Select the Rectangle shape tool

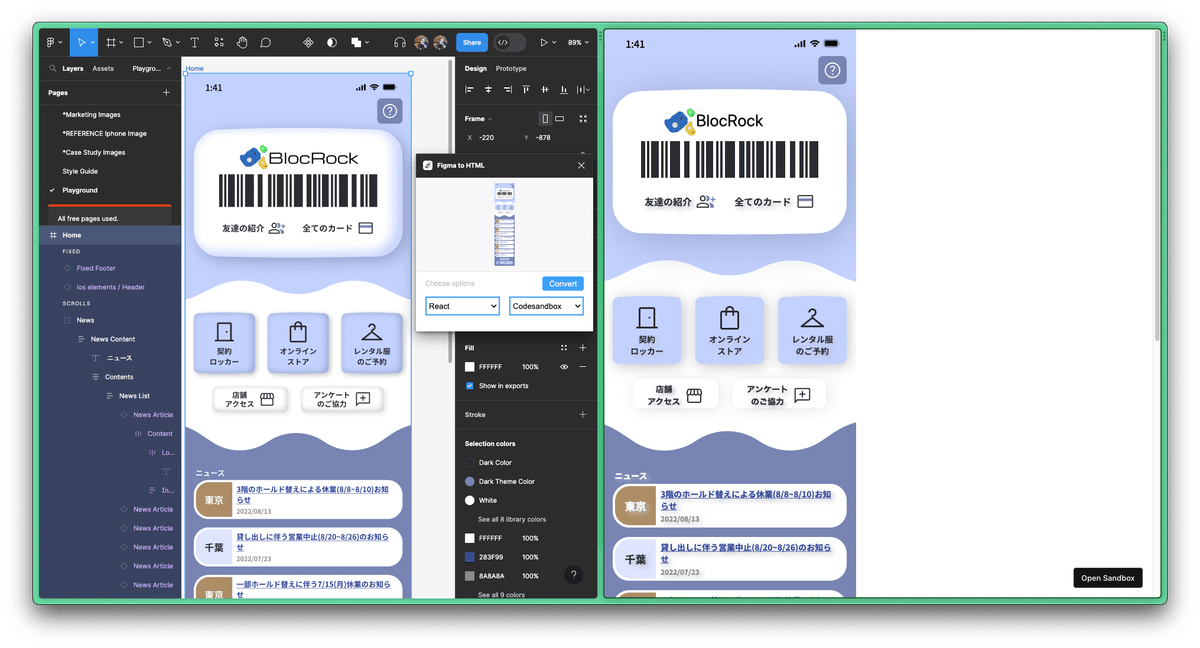[139, 43]
